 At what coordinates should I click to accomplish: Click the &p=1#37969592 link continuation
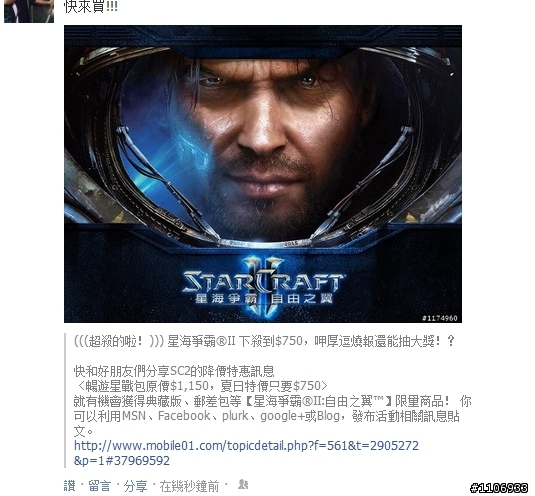tap(122, 461)
